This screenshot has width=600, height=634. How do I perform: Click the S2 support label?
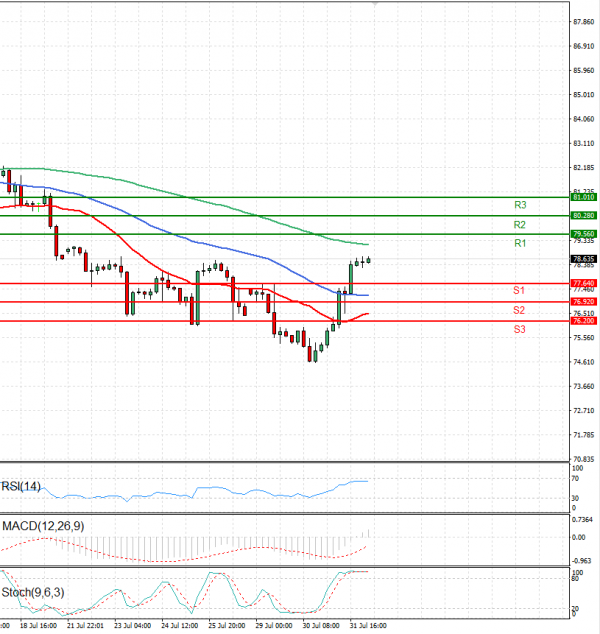[519, 310]
